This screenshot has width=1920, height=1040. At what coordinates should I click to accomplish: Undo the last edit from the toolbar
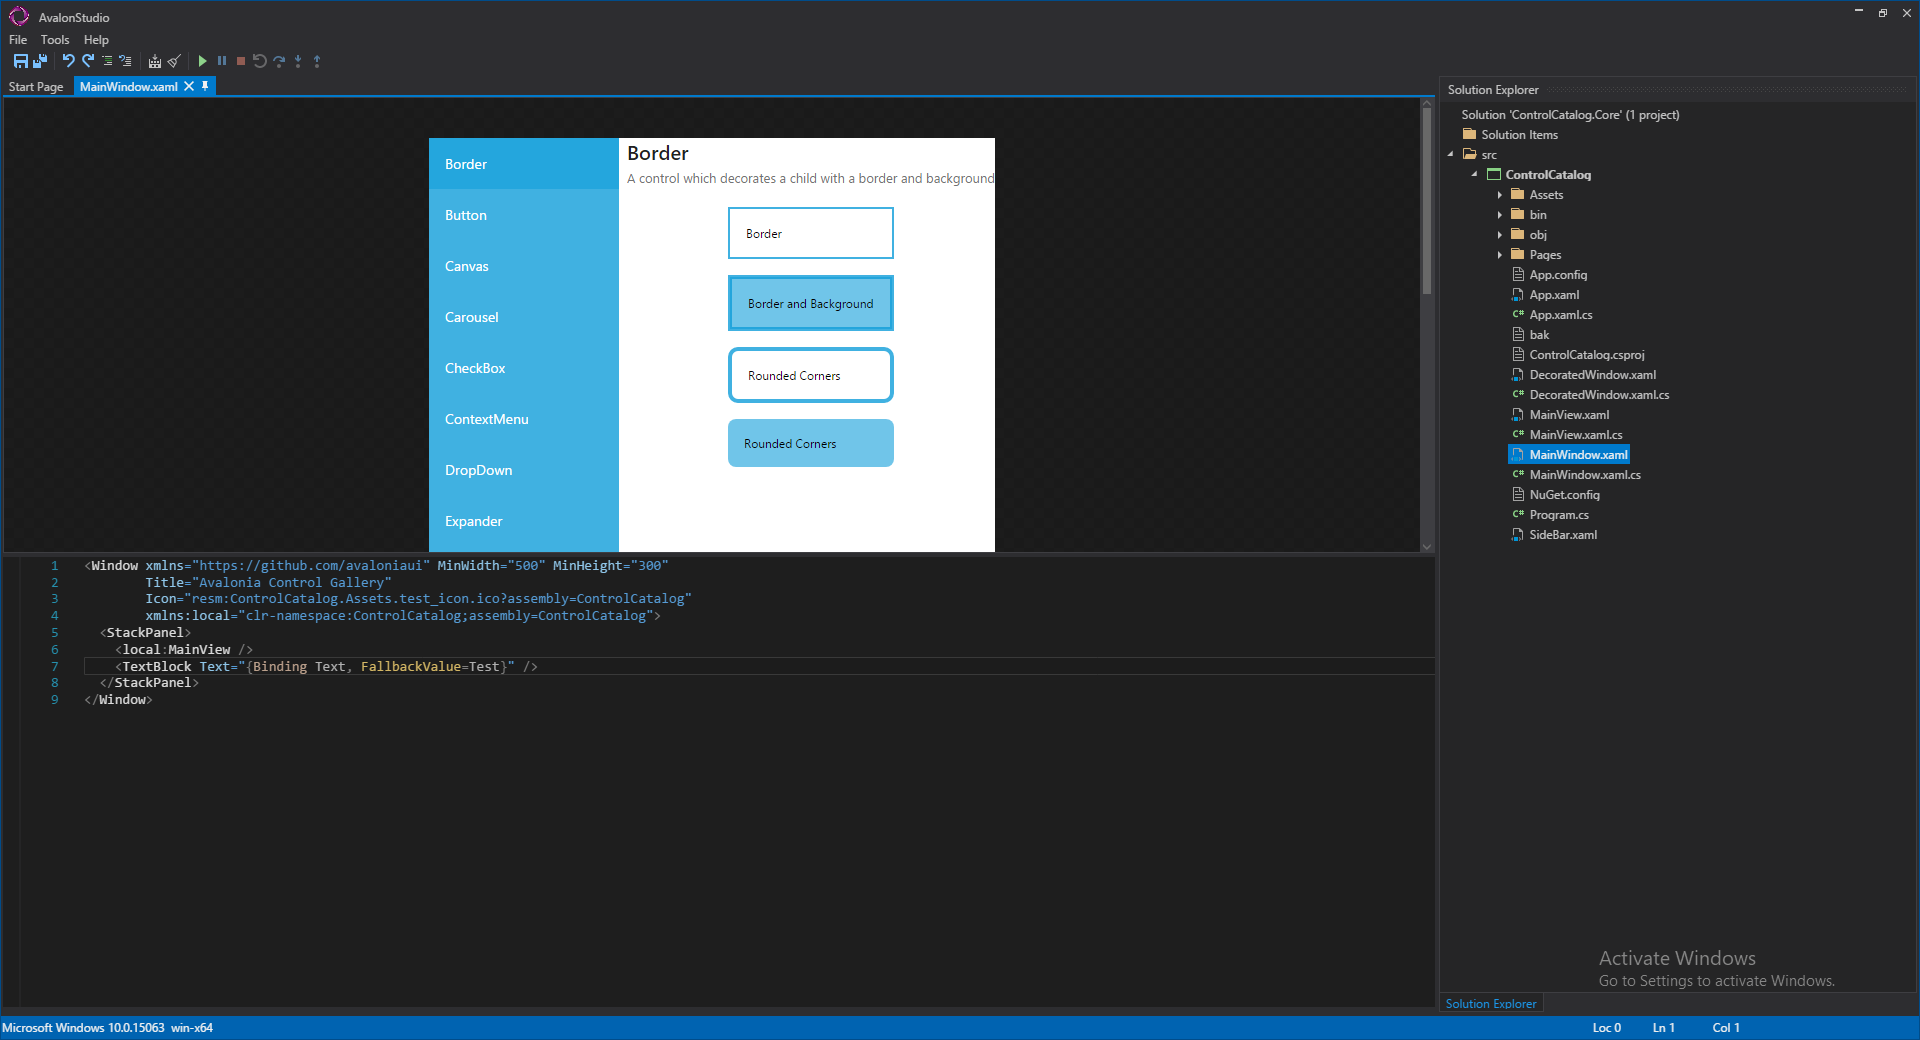point(68,61)
